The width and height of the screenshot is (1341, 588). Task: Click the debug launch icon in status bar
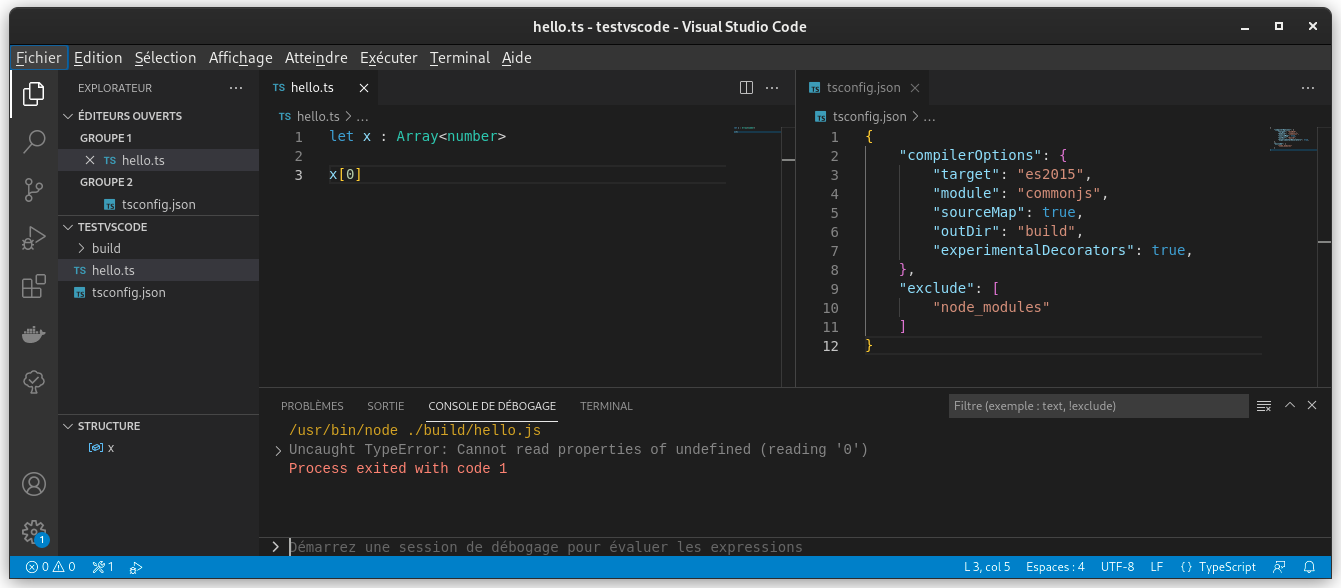(x=136, y=567)
